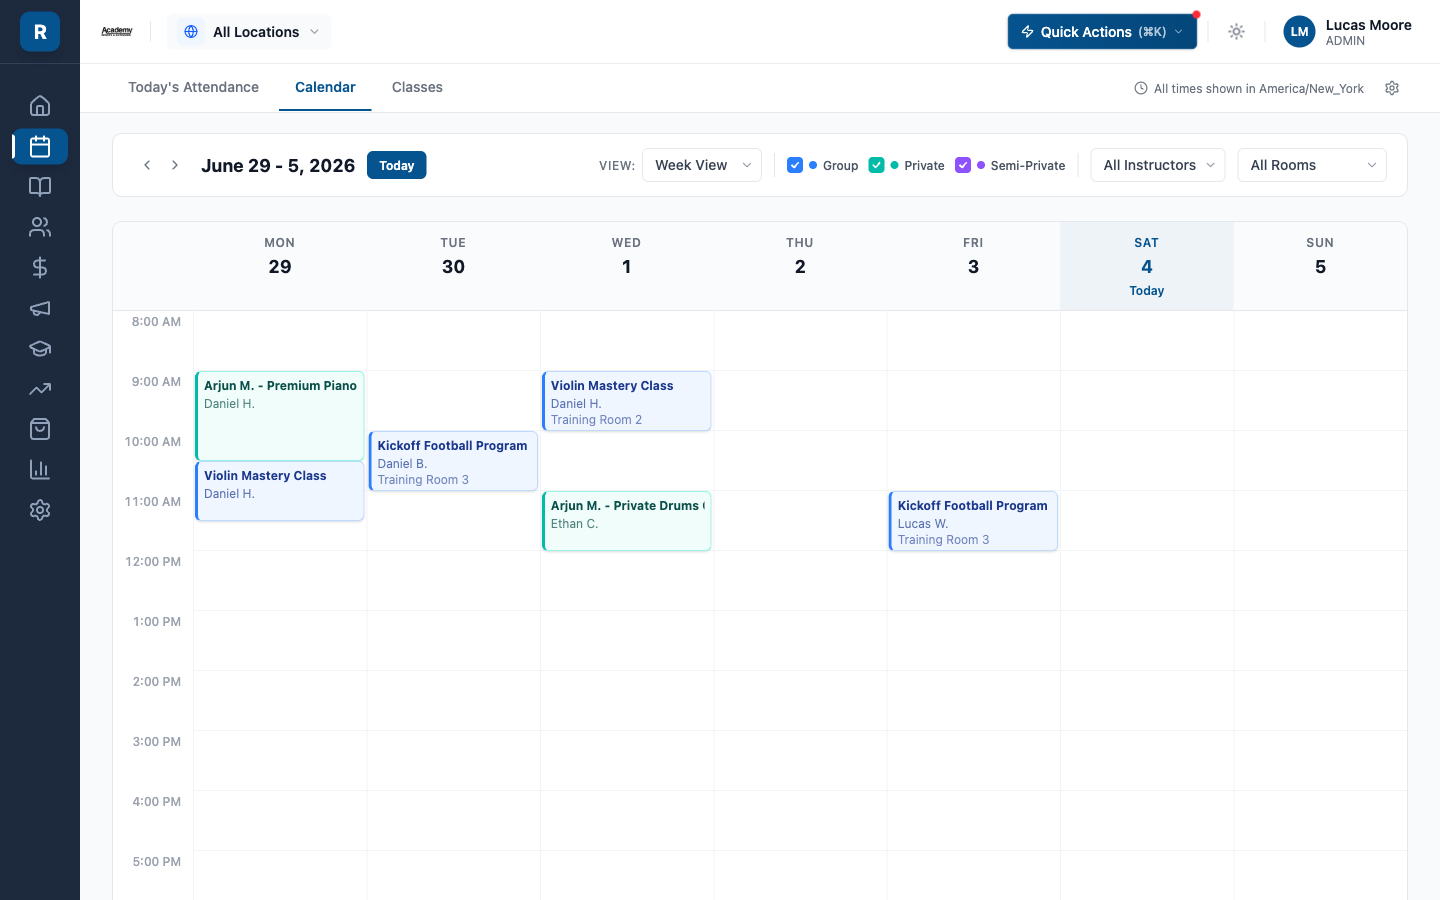Open Tuesday's Kickoff Football Program event
Screen dimensions: 1440x900
[x=453, y=461]
